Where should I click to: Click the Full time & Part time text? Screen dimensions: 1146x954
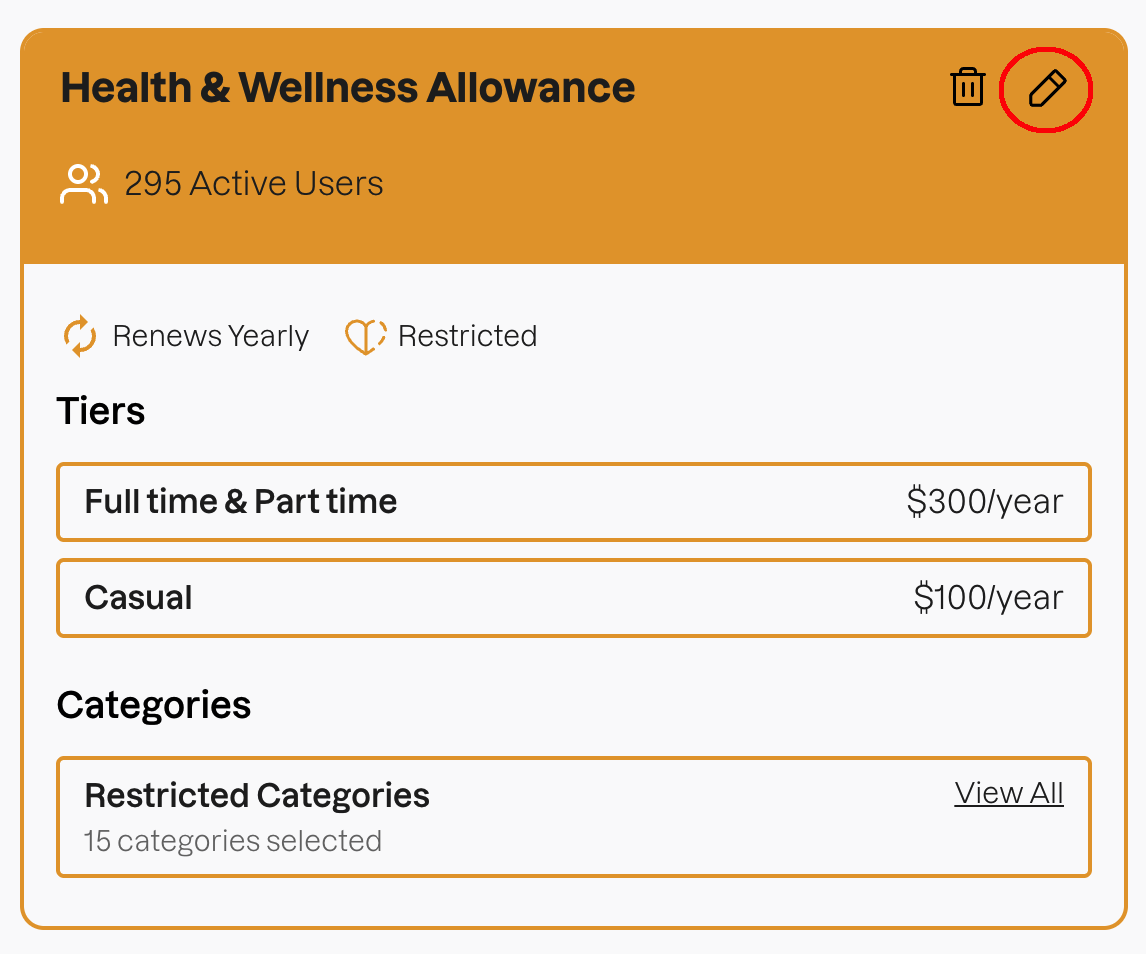[241, 502]
